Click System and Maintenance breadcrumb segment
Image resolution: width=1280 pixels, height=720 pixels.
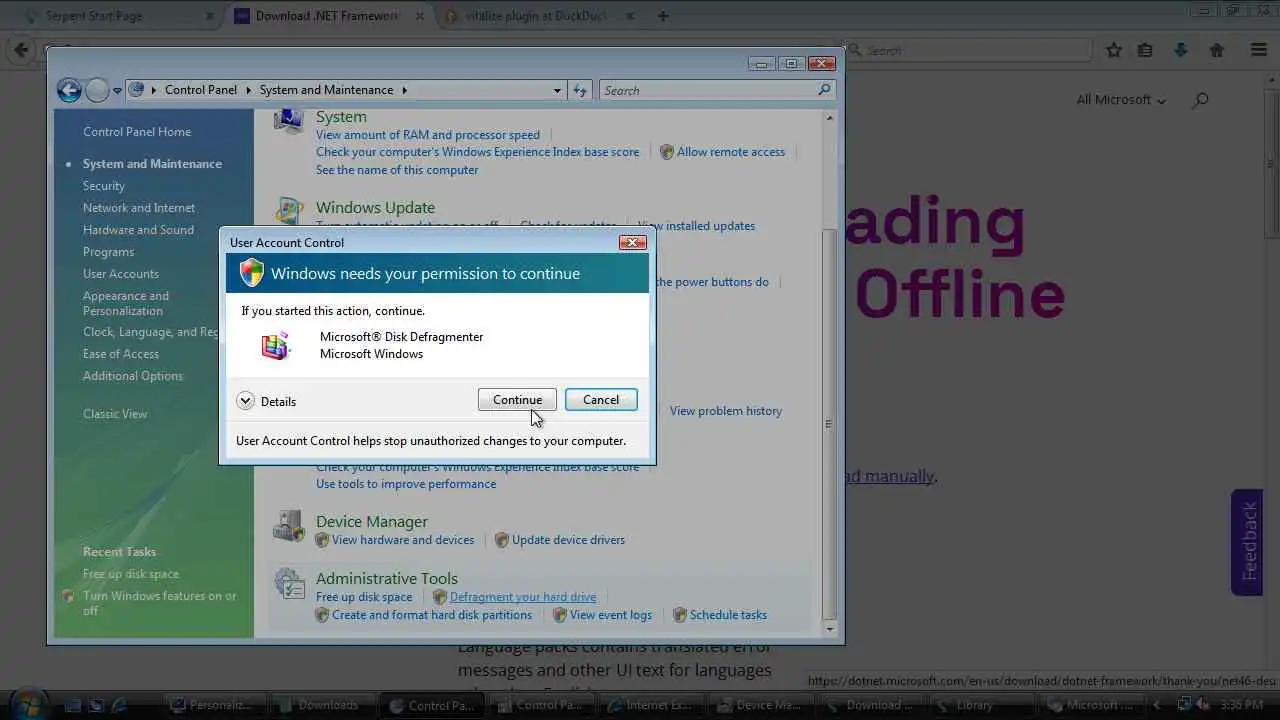pyautogui.click(x=326, y=90)
